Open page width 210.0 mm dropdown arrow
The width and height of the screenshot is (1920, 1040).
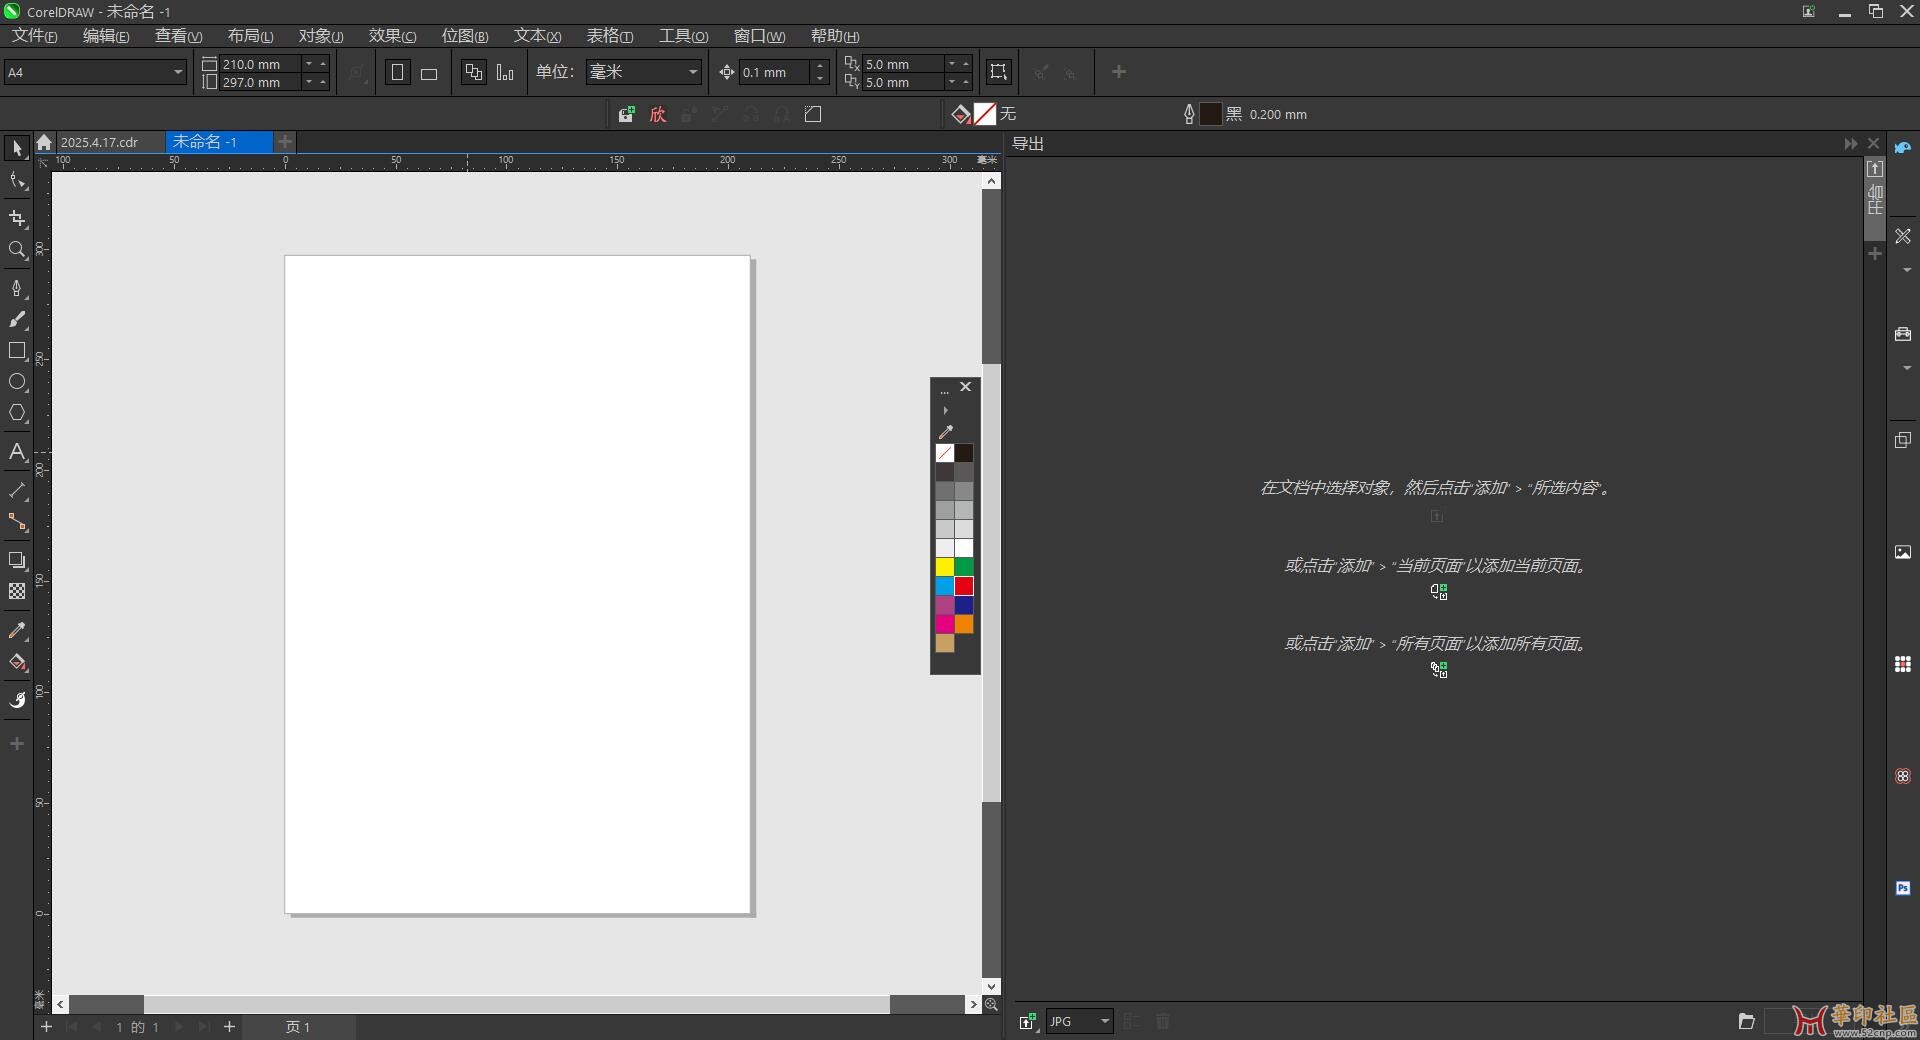tap(309, 63)
